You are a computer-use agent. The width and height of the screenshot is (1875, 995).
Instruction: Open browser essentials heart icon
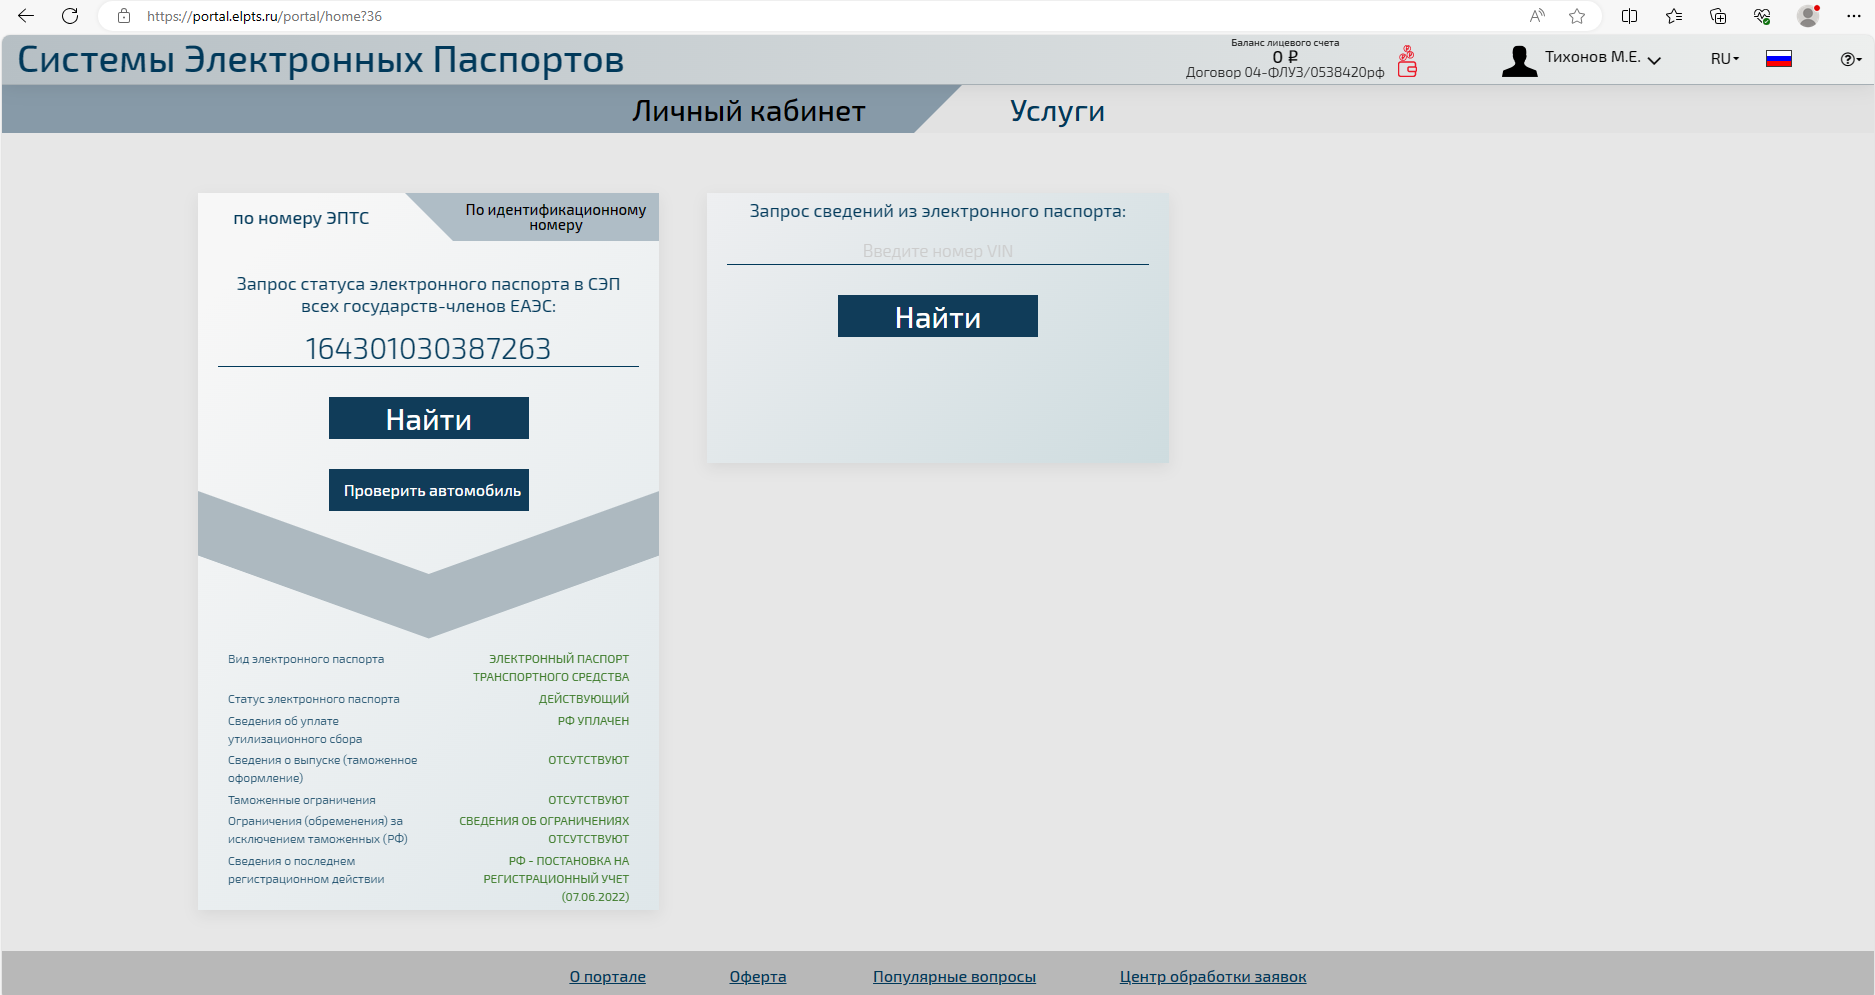(x=1762, y=16)
